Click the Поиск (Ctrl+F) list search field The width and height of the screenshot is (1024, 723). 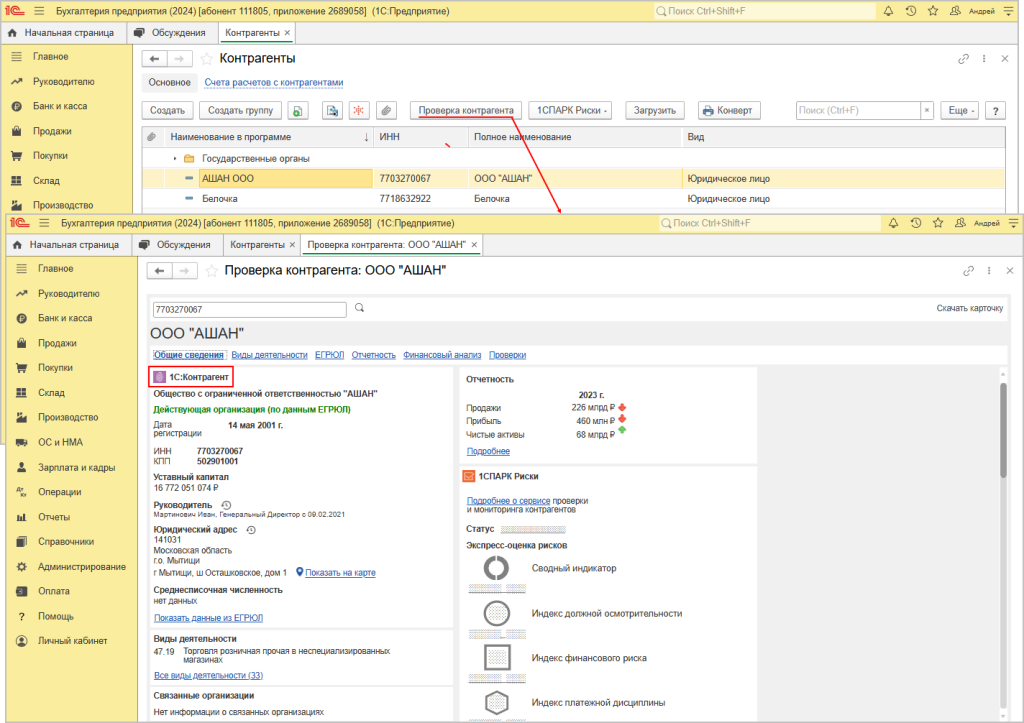click(858, 110)
